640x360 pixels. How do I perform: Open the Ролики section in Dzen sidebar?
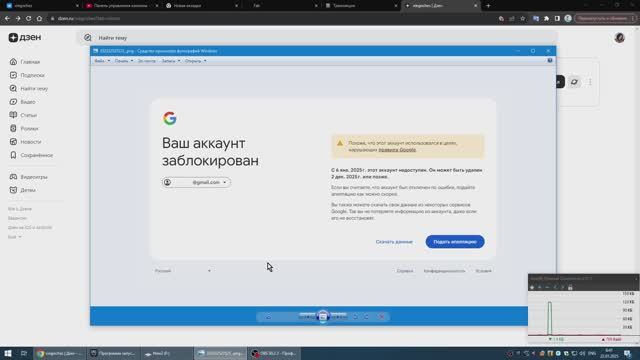pyautogui.click(x=24, y=129)
